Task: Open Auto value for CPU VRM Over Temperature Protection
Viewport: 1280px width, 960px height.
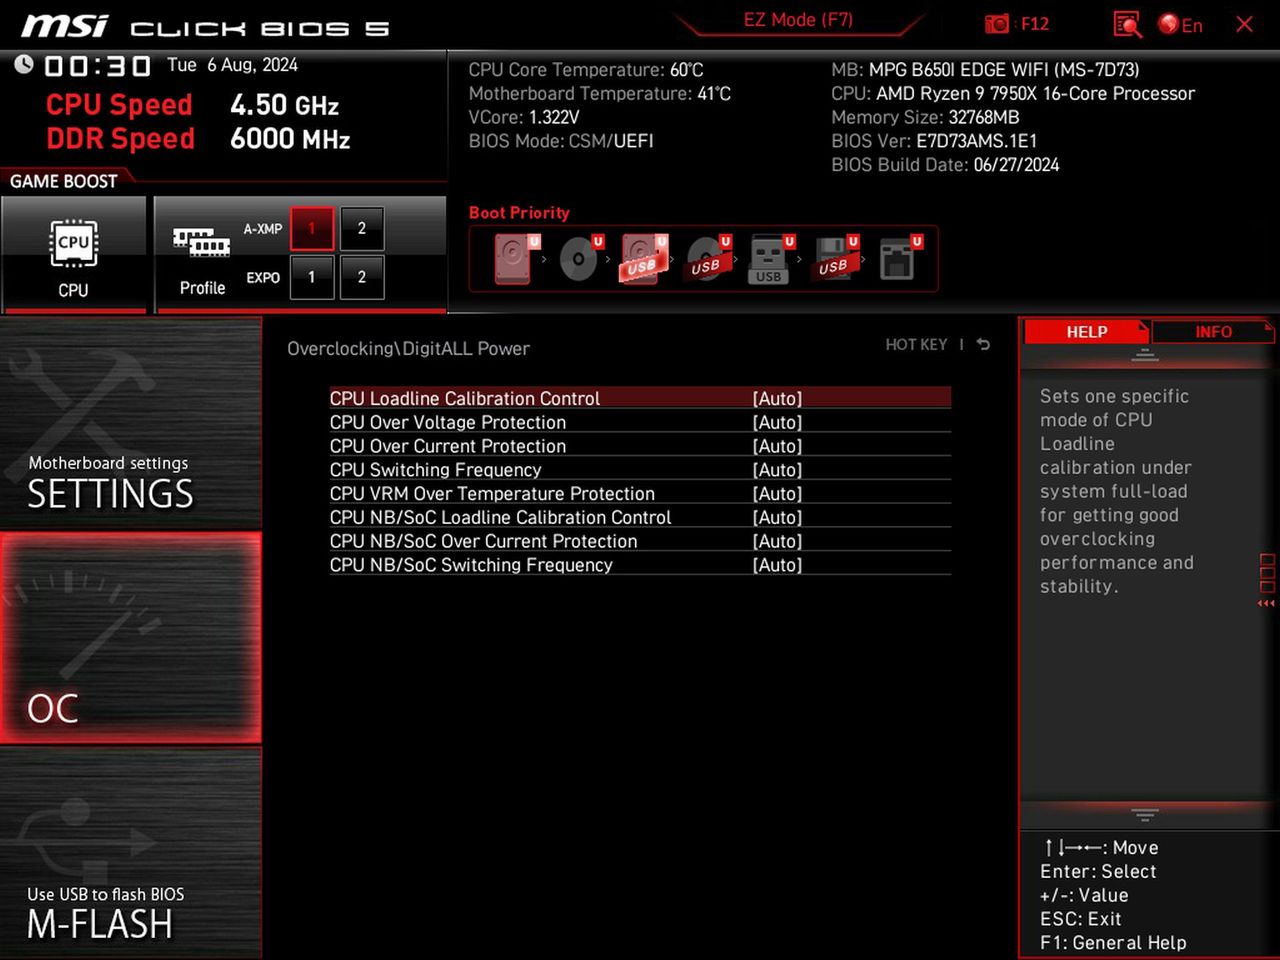Action: pyautogui.click(x=777, y=494)
